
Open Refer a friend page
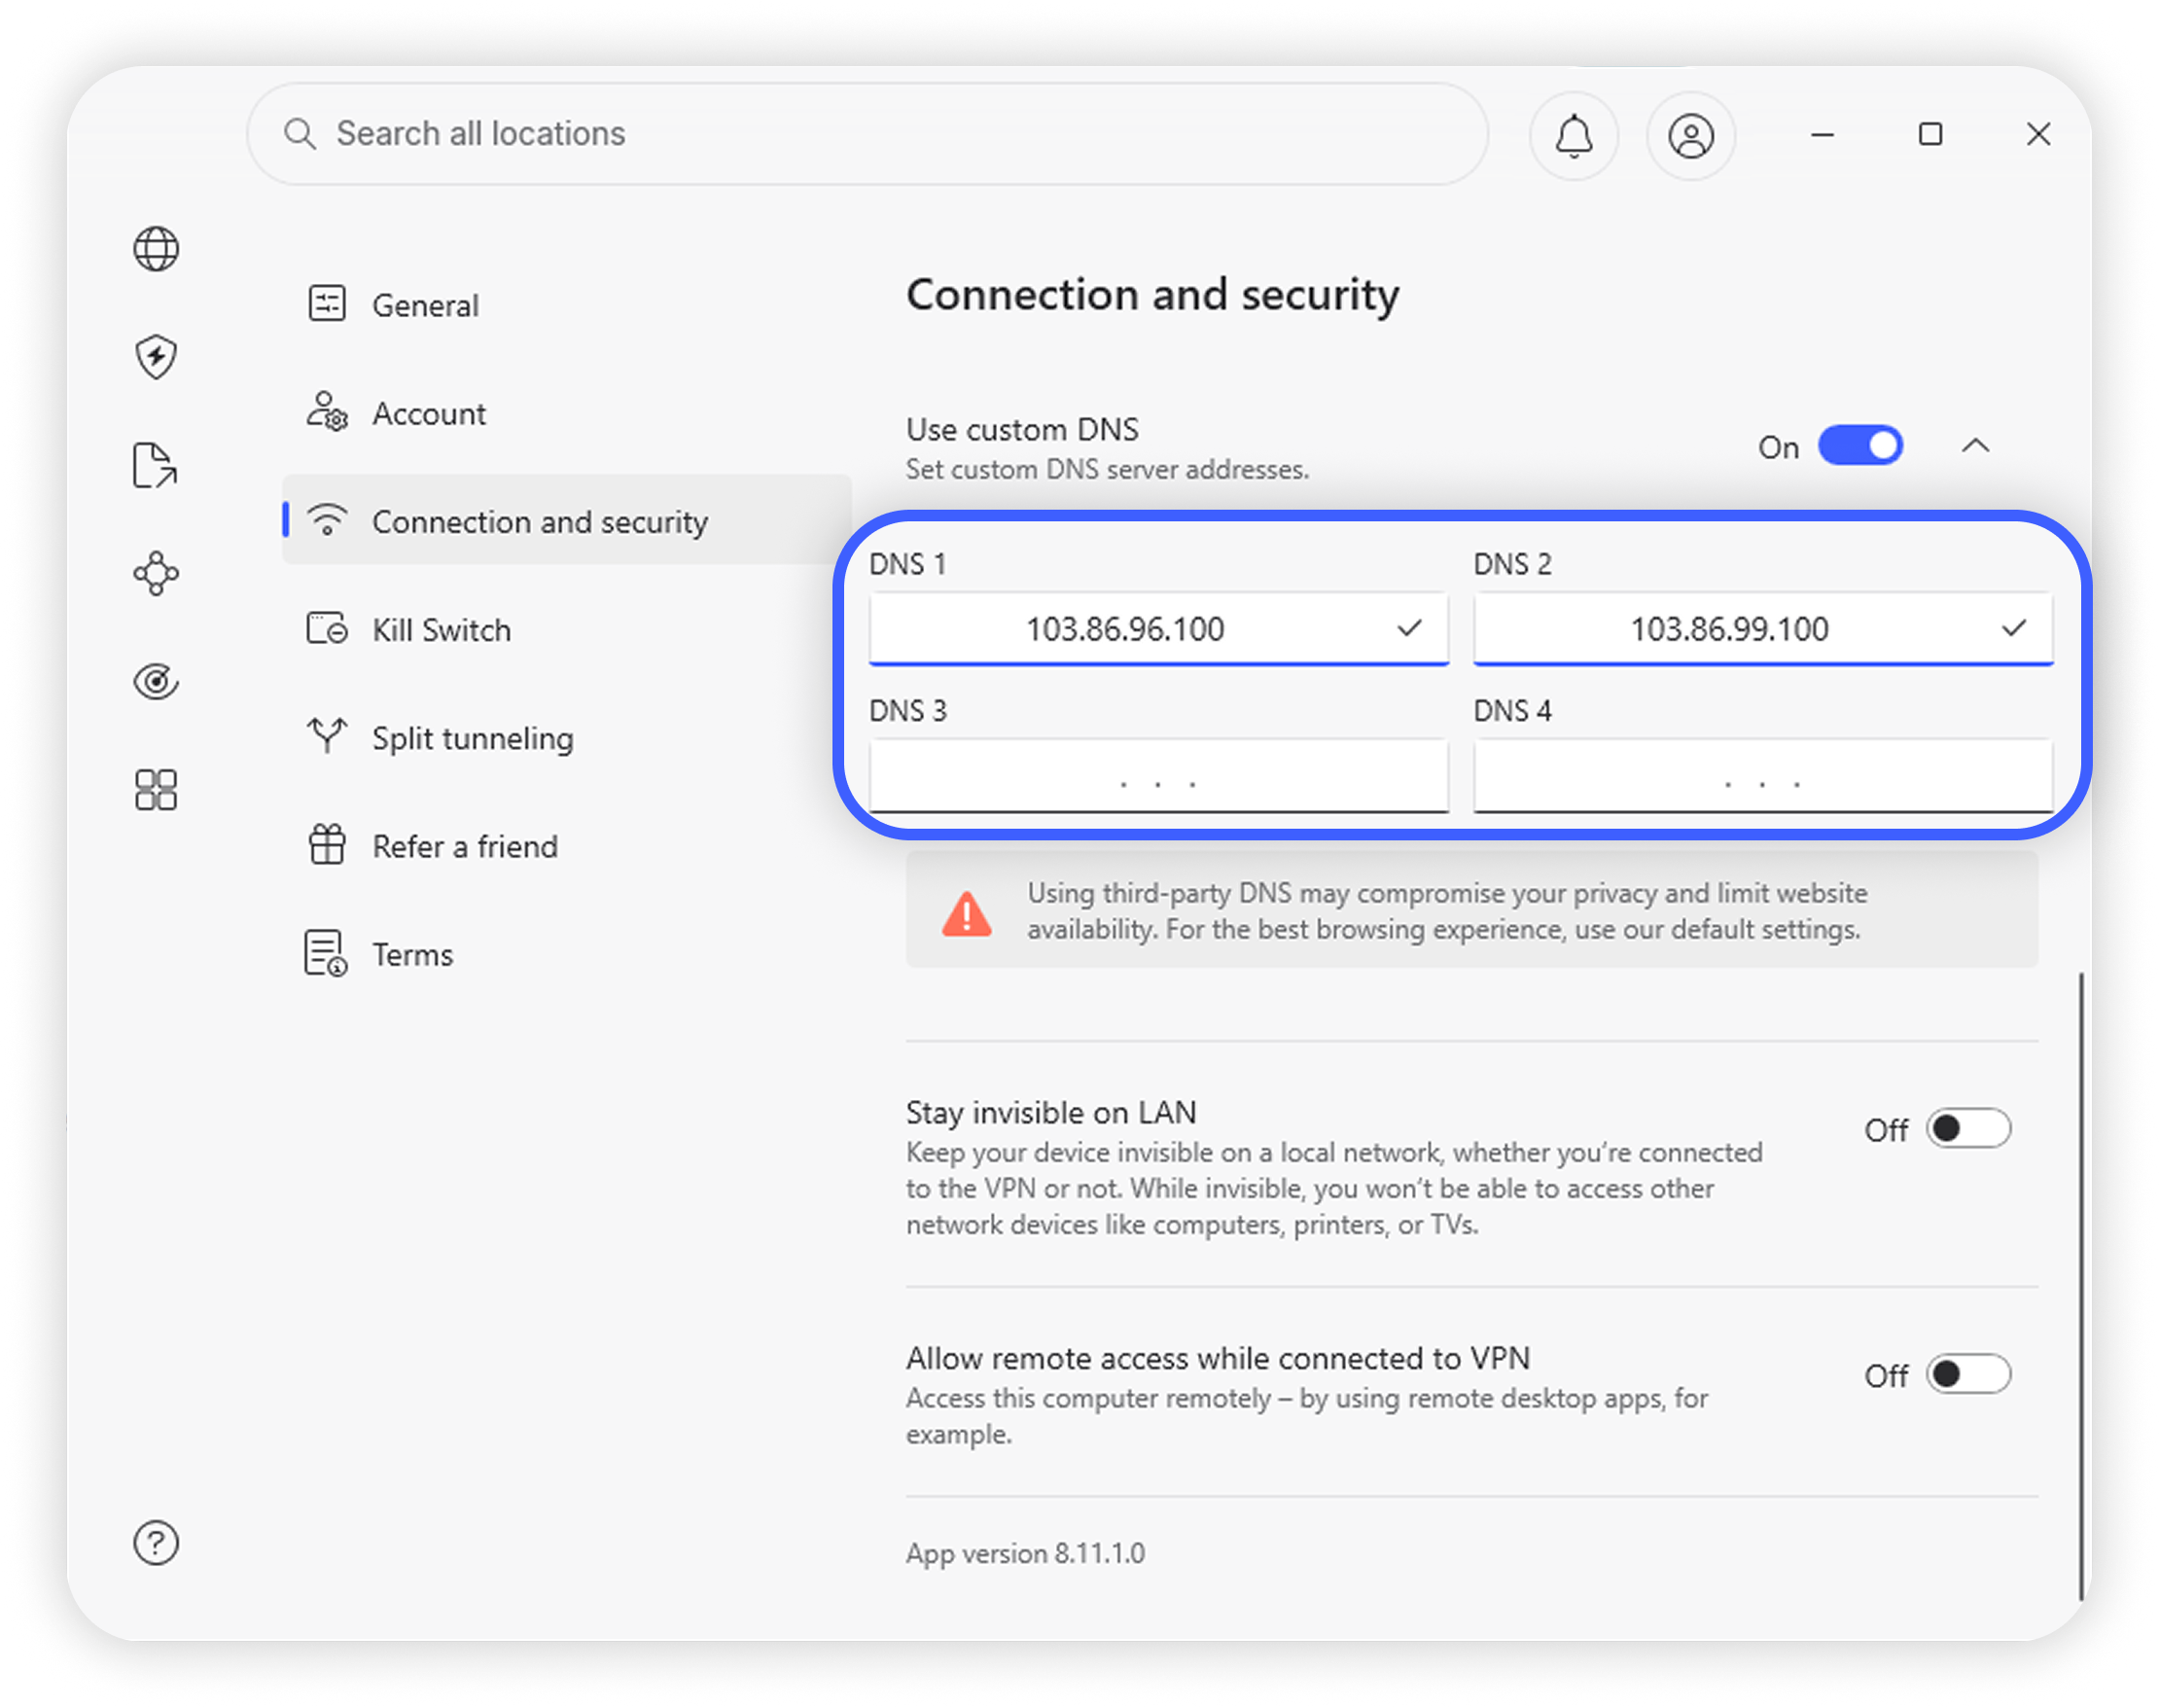[566, 845]
